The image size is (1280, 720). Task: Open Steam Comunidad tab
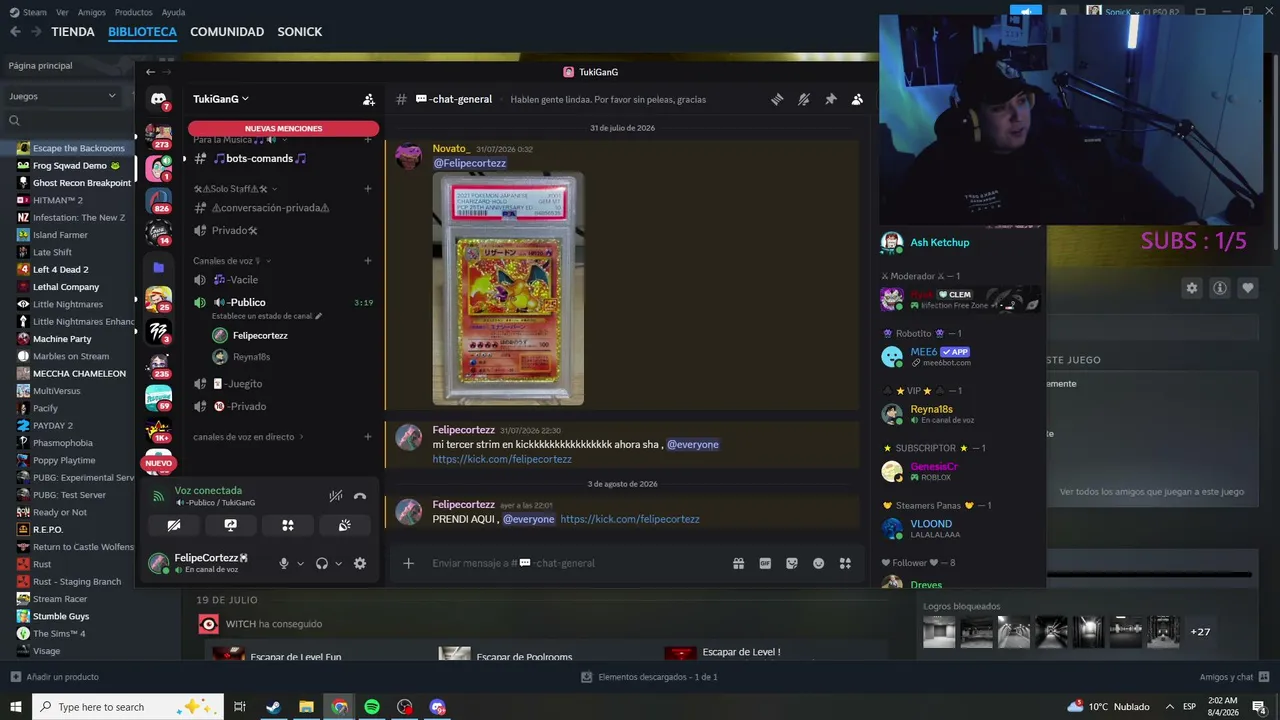tap(227, 32)
